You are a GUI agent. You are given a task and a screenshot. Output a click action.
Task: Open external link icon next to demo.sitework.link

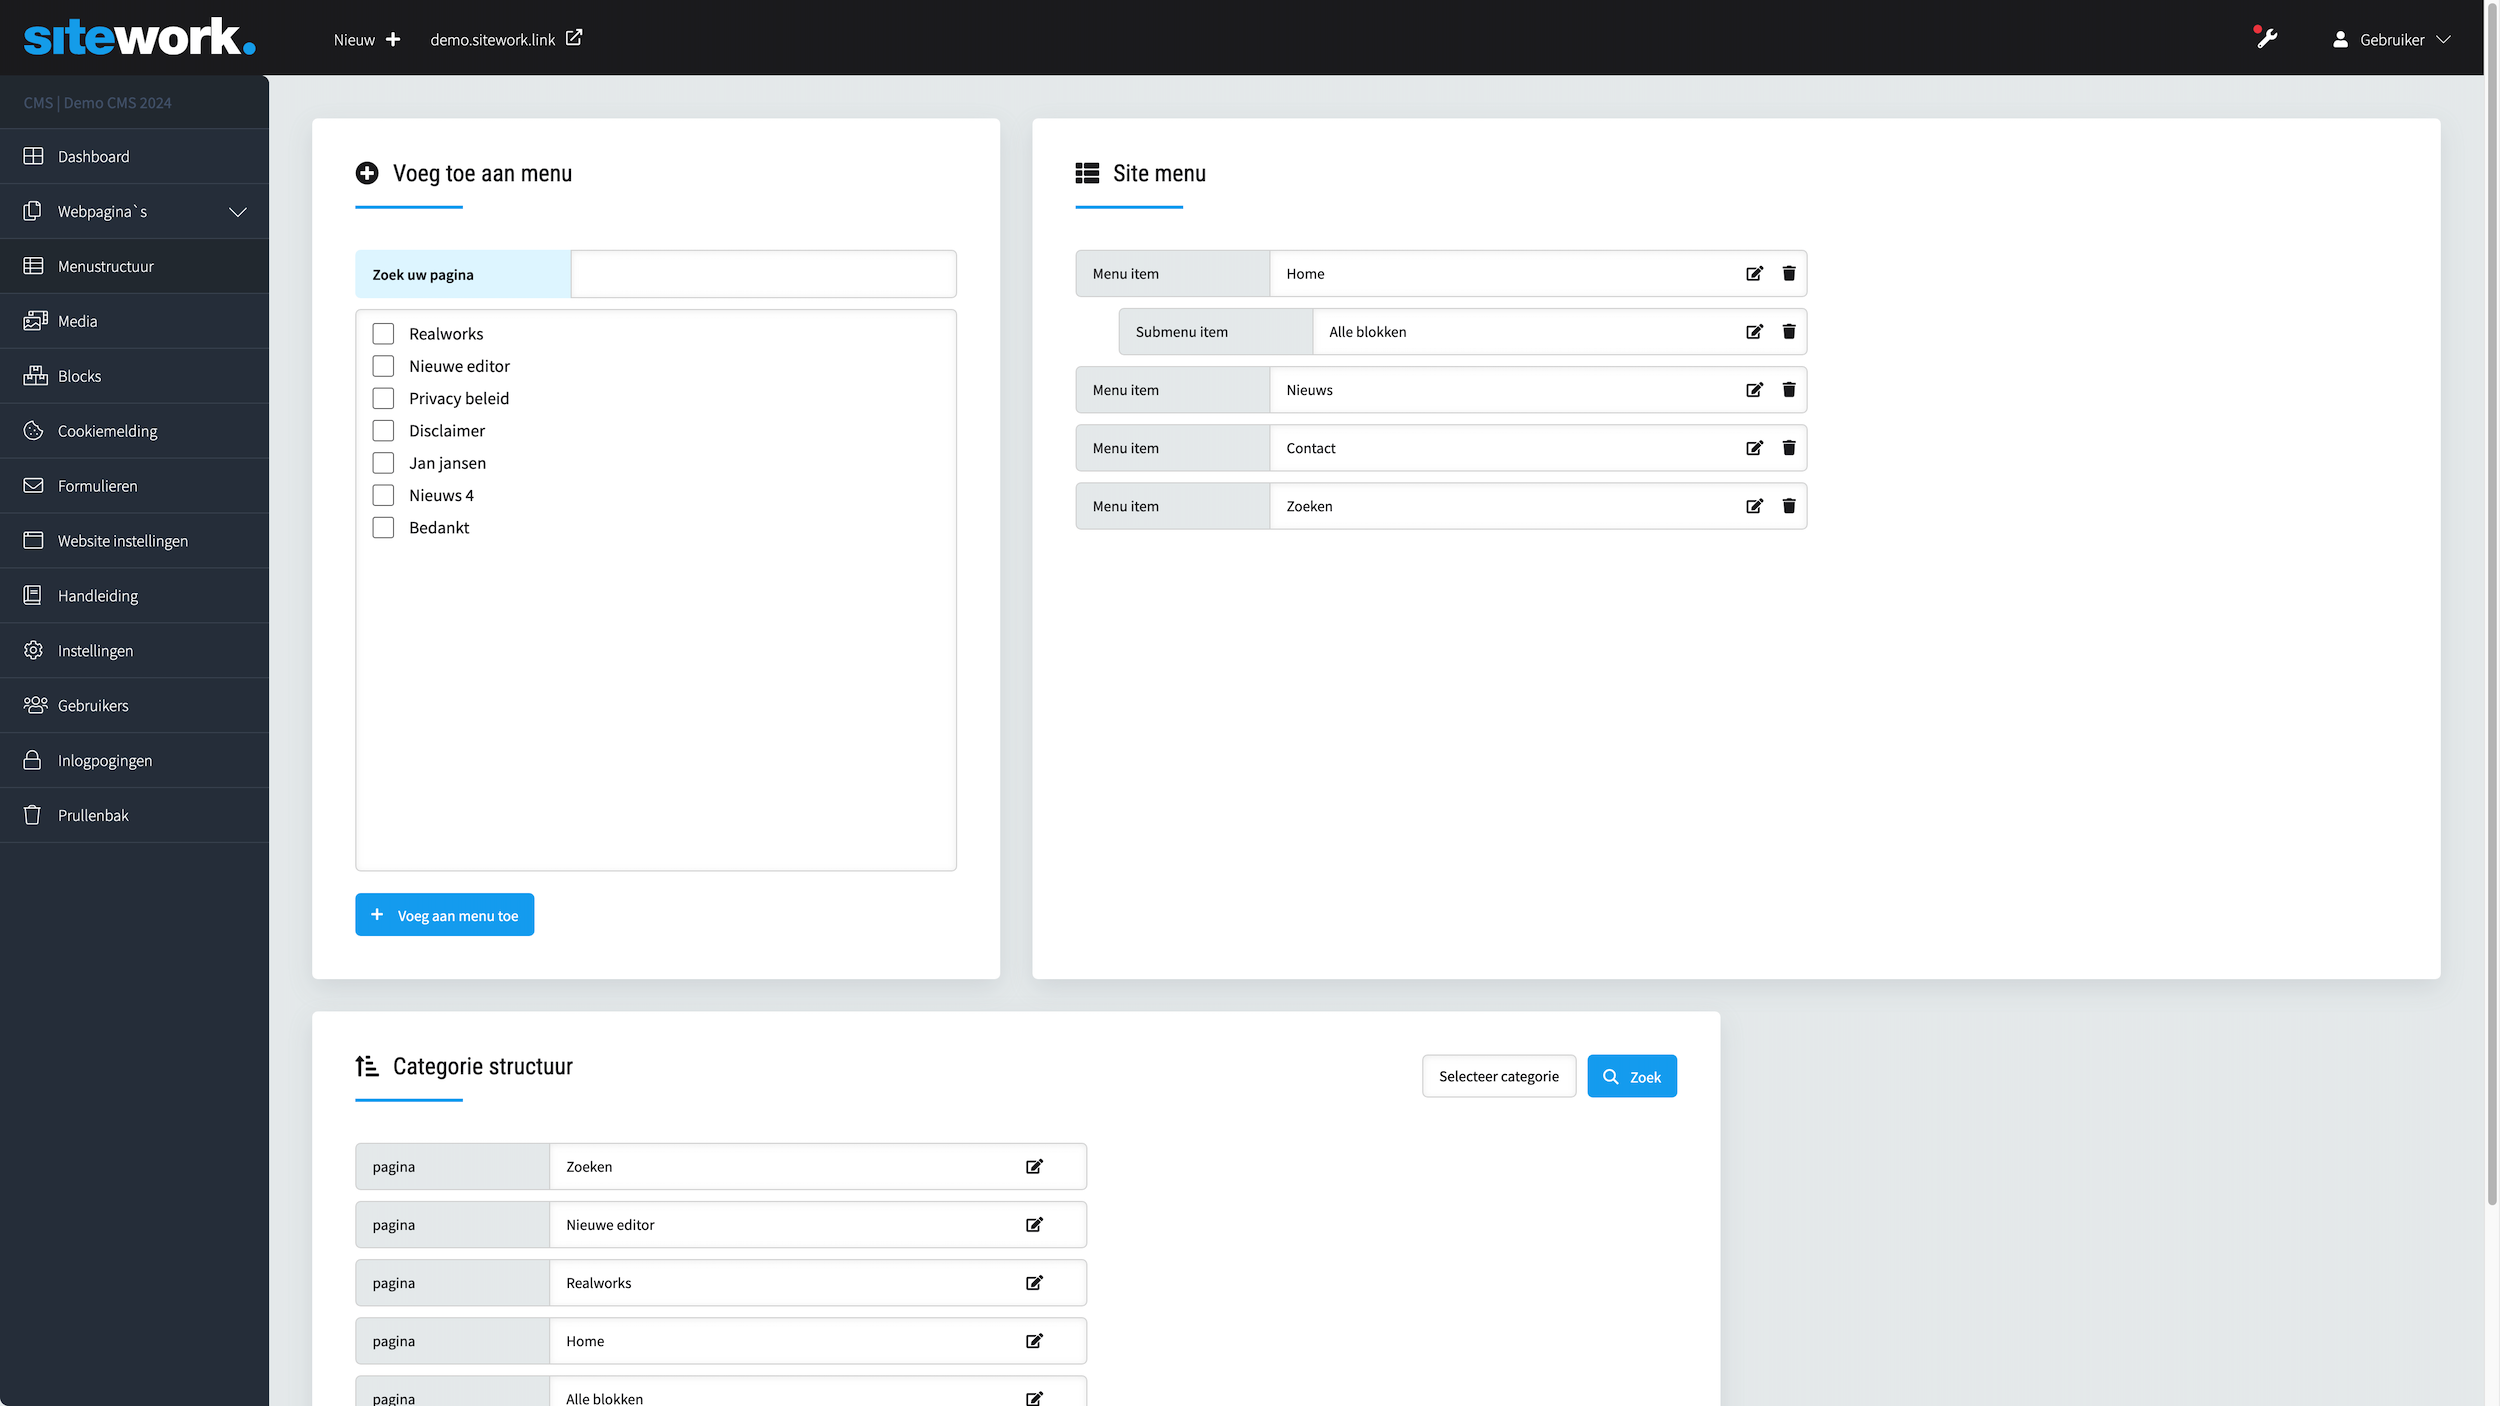[574, 38]
